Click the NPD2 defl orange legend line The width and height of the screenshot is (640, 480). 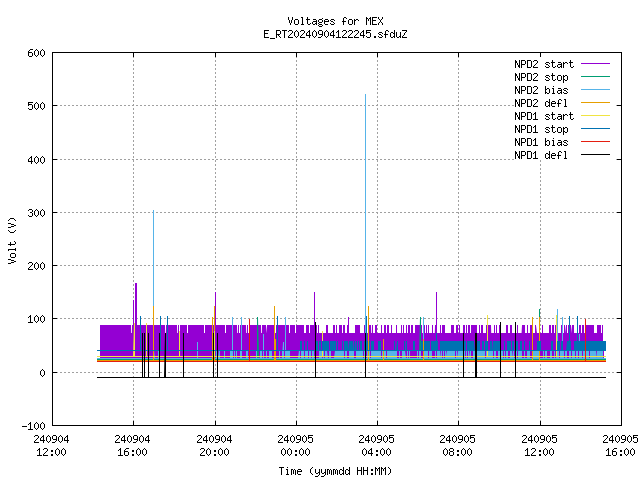click(595, 103)
